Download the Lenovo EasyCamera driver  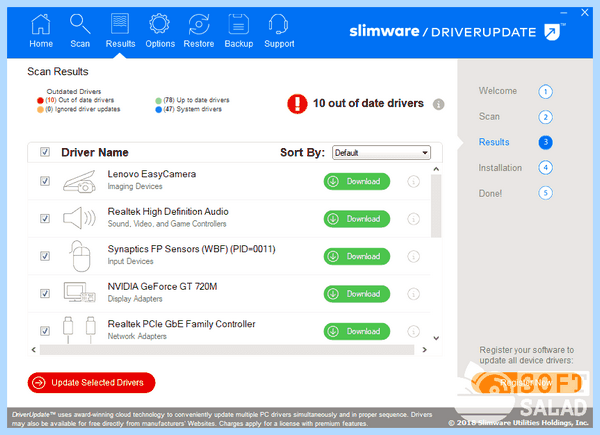pos(357,181)
